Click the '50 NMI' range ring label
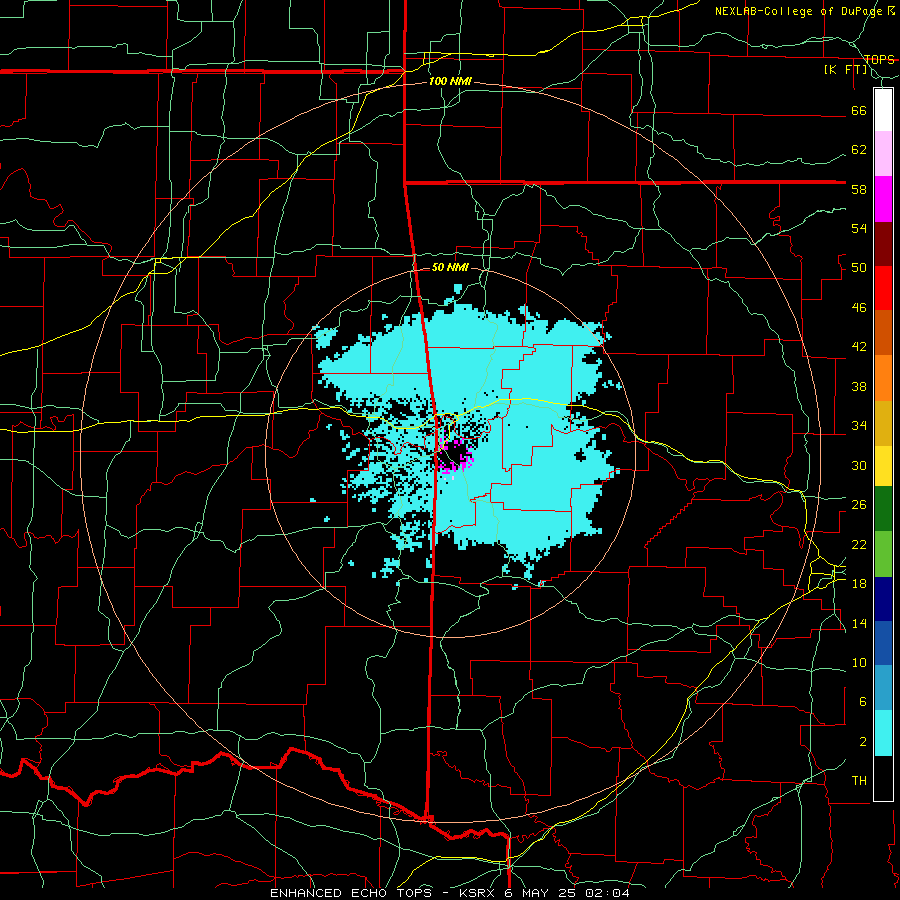Viewport: 900px width, 900px height. pyautogui.click(x=450, y=267)
